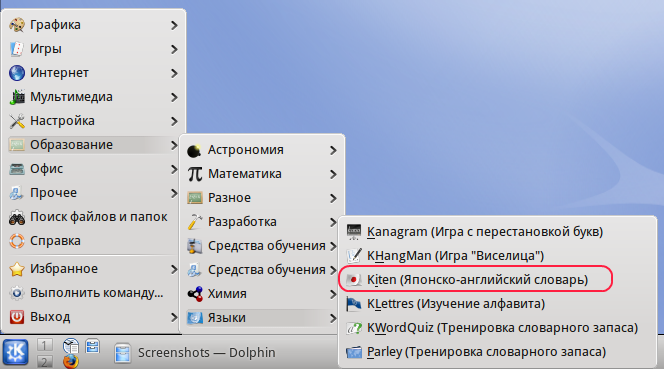Expand the Разработка submenu arrow
The width and height of the screenshot is (664, 369).
[x=333, y=222]
